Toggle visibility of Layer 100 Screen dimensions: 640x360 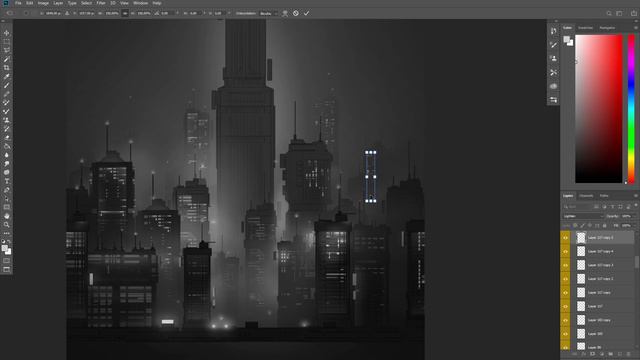click(x=565, y=334)
